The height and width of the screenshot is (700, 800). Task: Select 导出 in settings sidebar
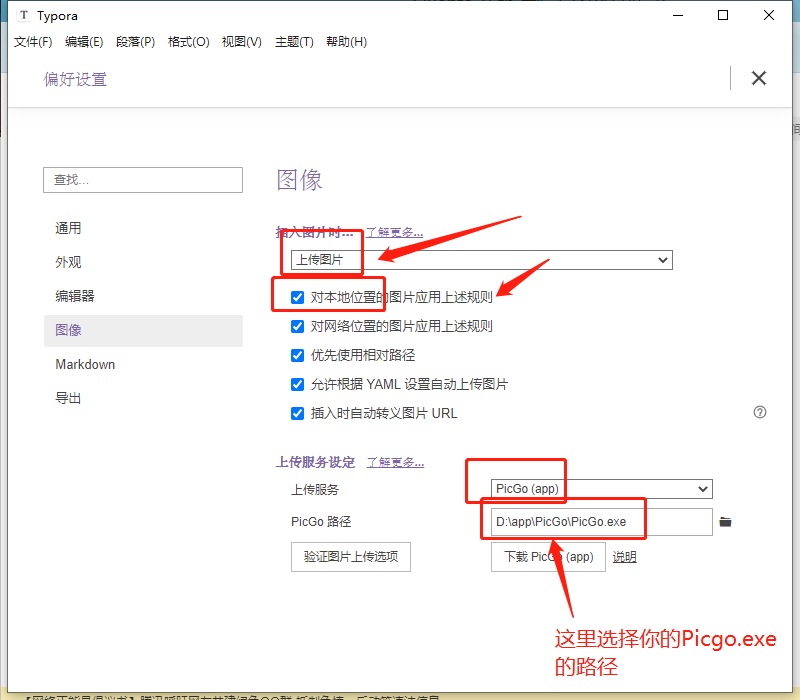(x=143, y=398)
